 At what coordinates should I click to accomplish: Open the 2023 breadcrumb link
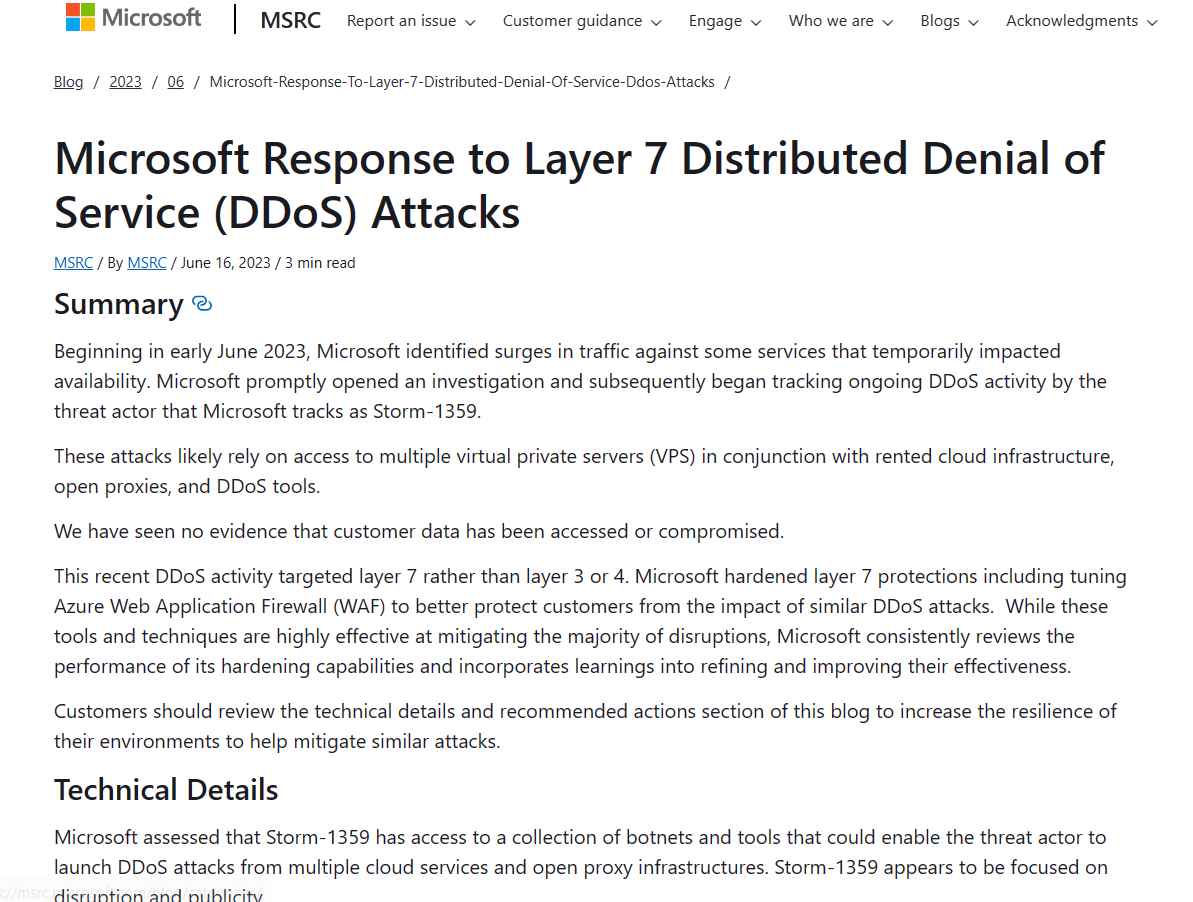pyautogui.click(x=125, y=82)
